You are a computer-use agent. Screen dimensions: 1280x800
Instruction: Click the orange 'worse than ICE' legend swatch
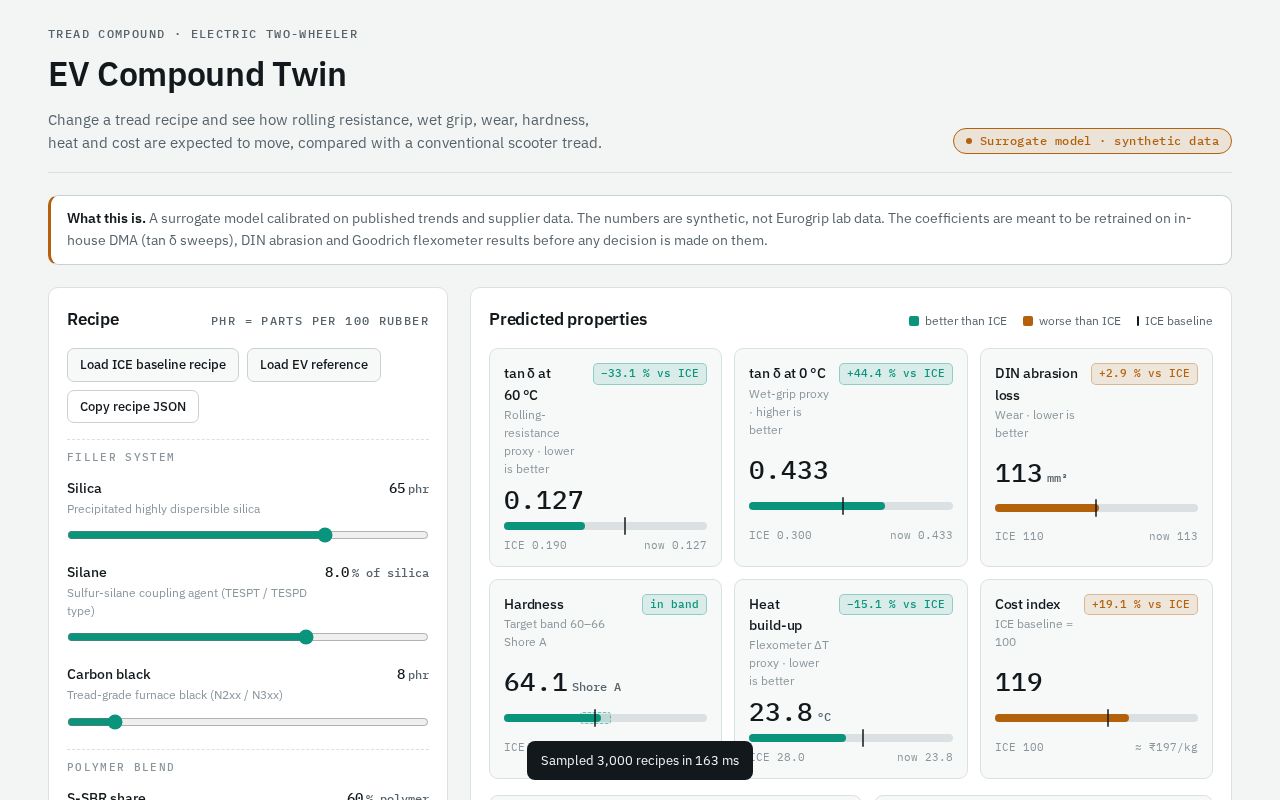coord(1028,321)
